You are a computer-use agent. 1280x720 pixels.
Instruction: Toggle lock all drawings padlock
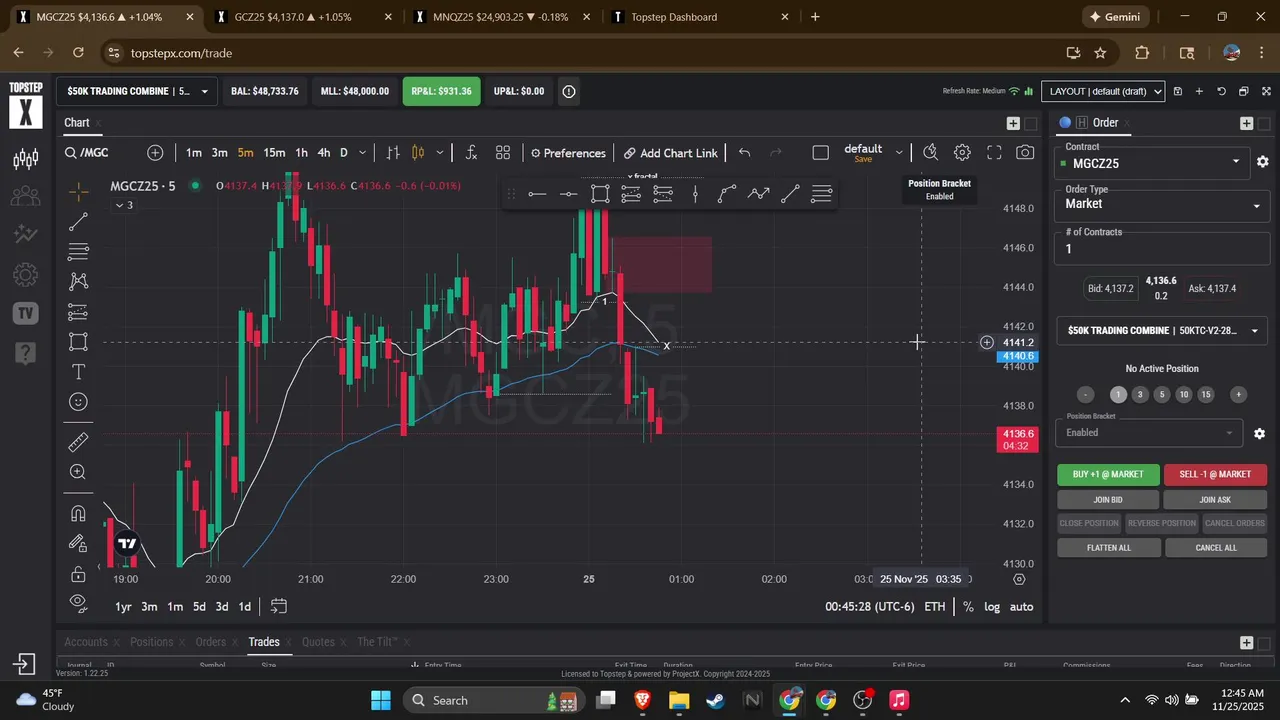click(x=78, y=574)
